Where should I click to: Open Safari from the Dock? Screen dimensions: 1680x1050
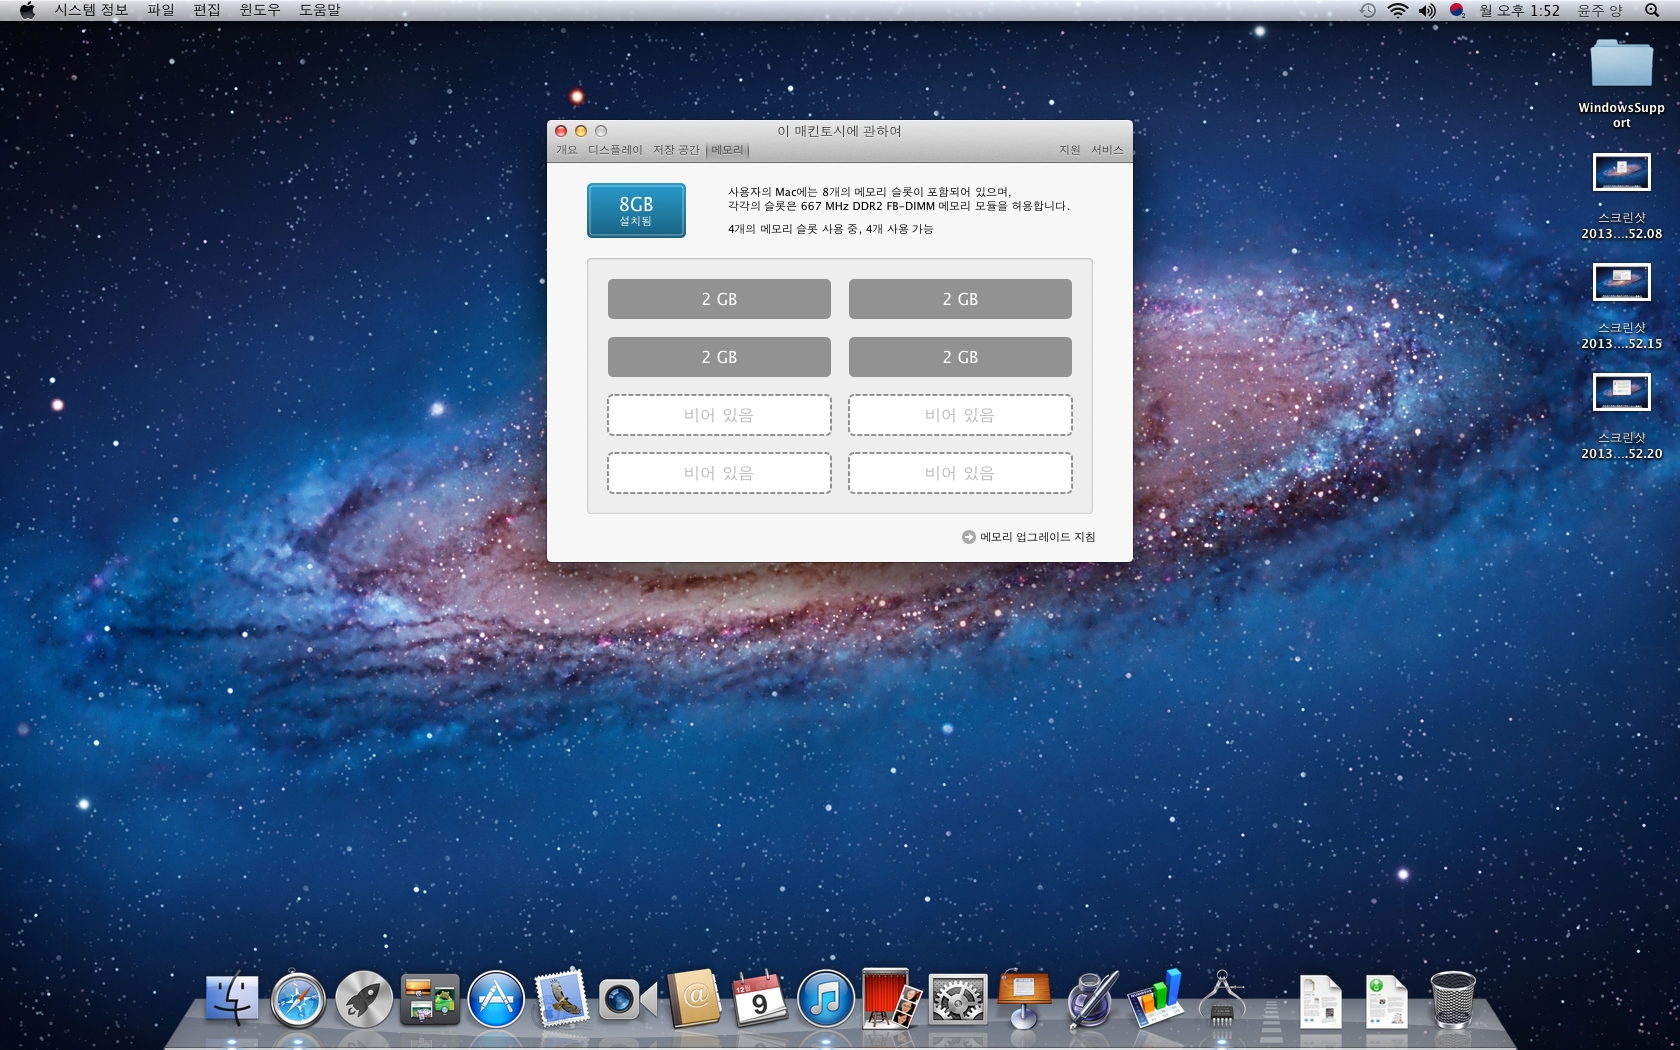[298, 1000]
